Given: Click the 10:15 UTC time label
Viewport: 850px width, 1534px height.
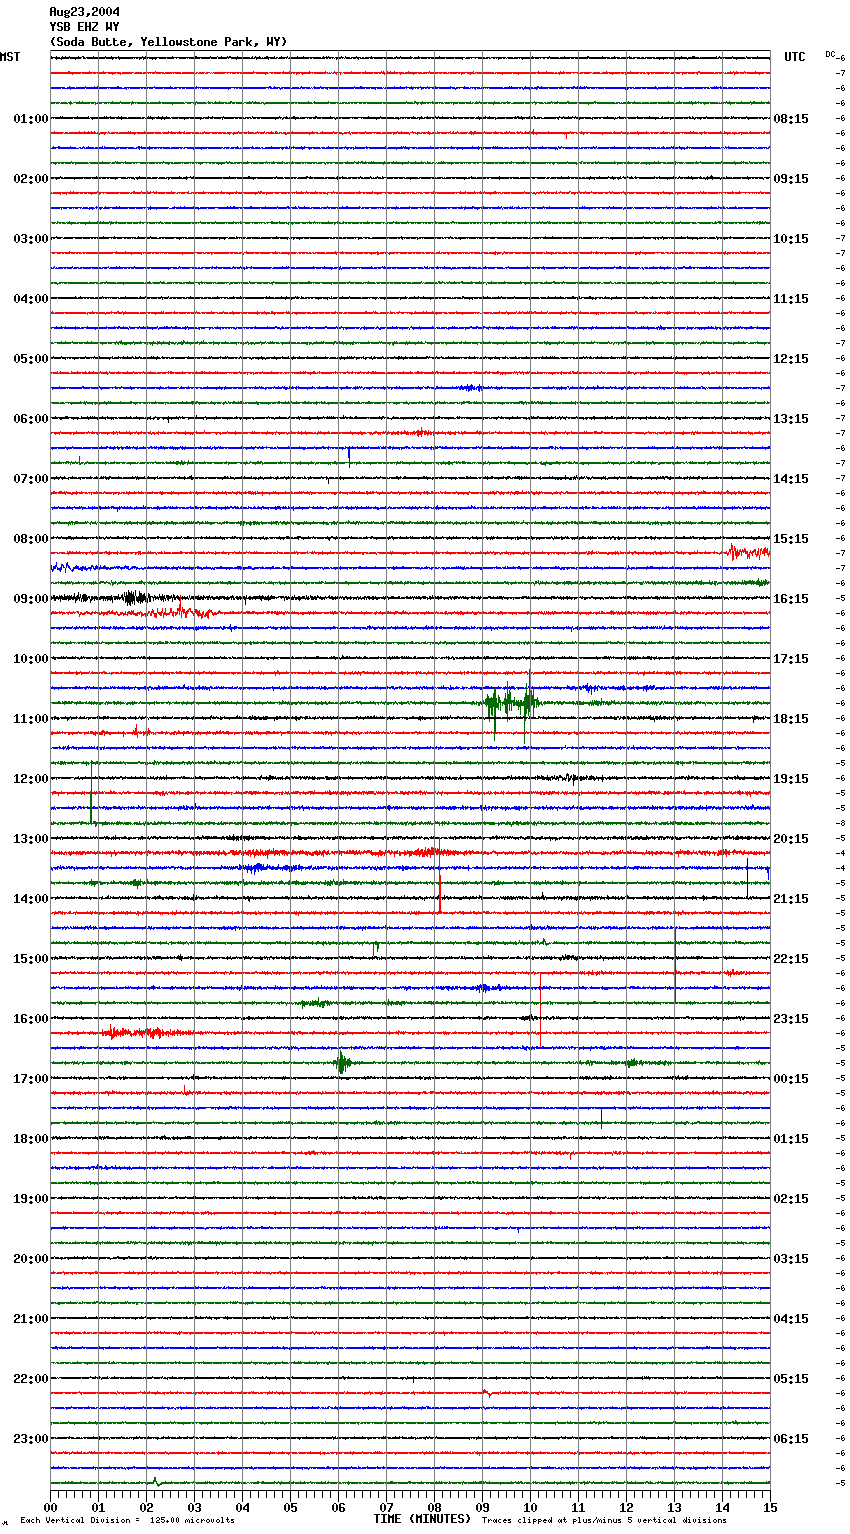Looking at the screenshot, I should coord(791,239).
